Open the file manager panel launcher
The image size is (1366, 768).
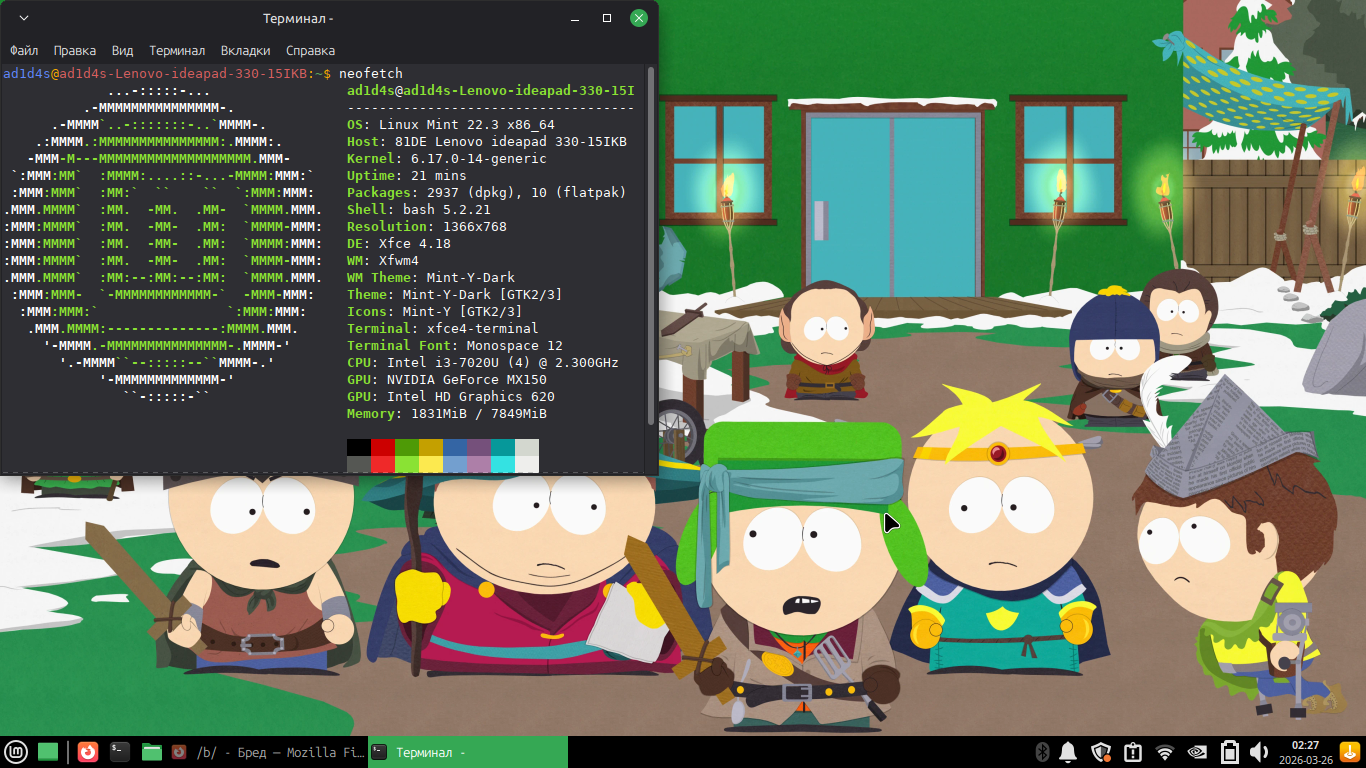152,752
